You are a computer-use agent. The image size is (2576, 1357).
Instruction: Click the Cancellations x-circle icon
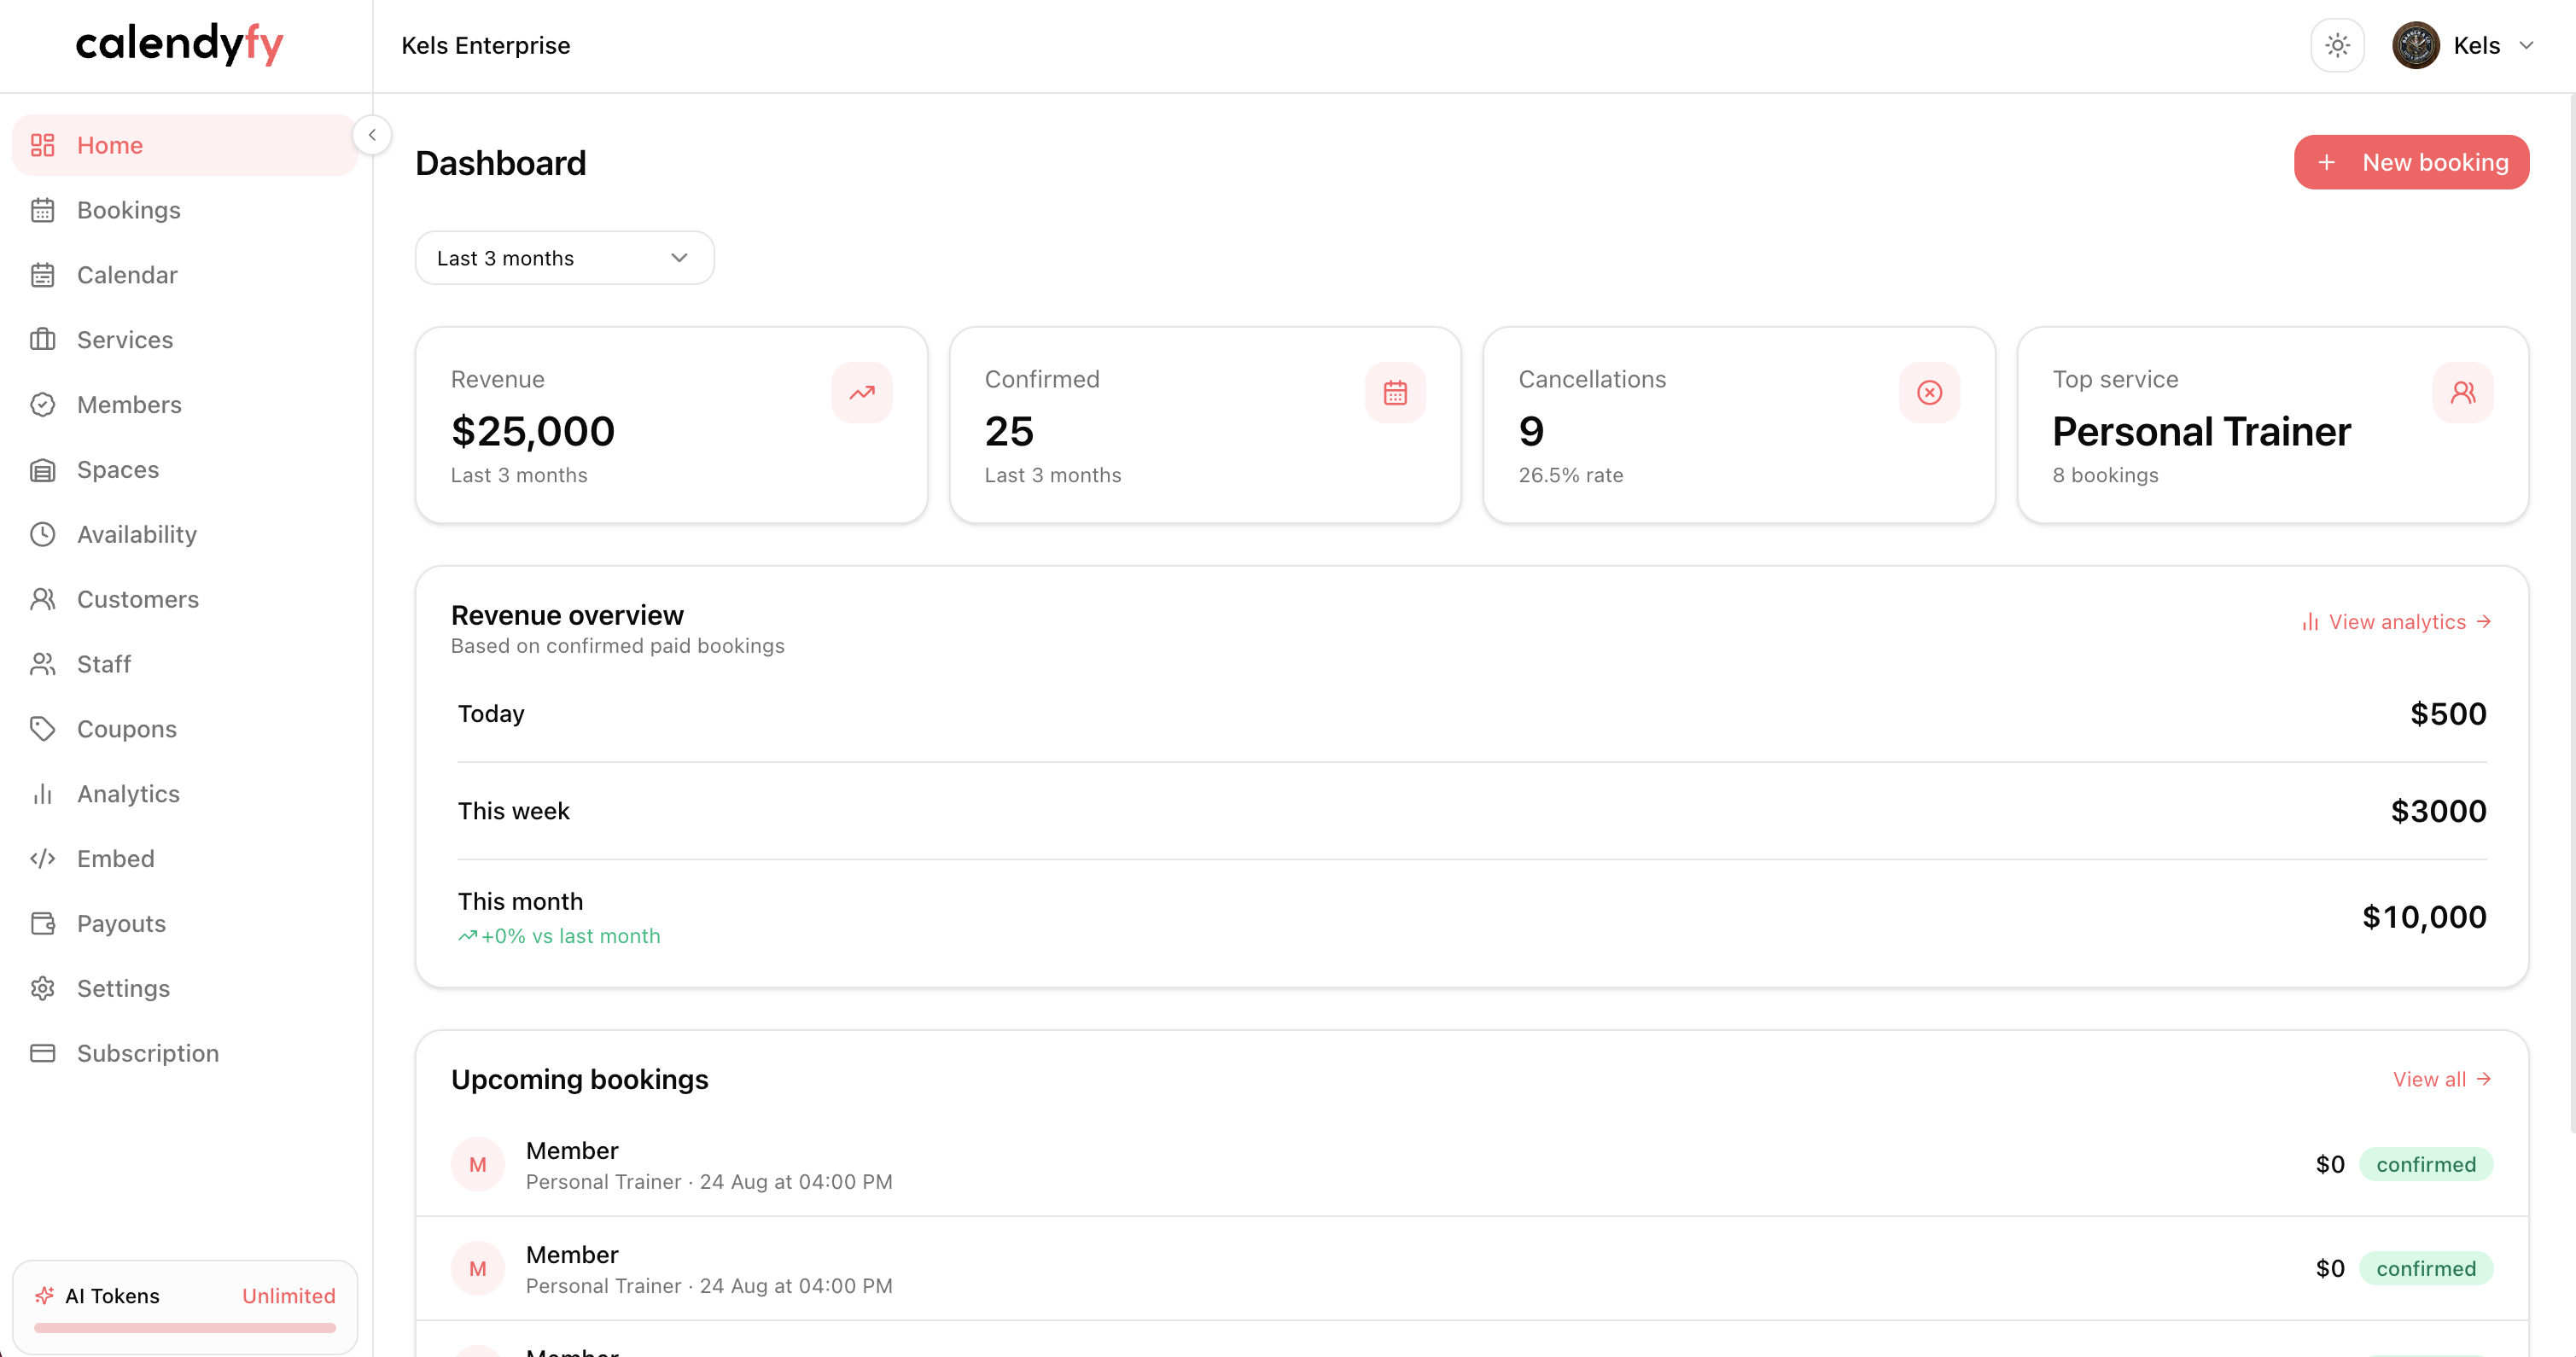1929,393
